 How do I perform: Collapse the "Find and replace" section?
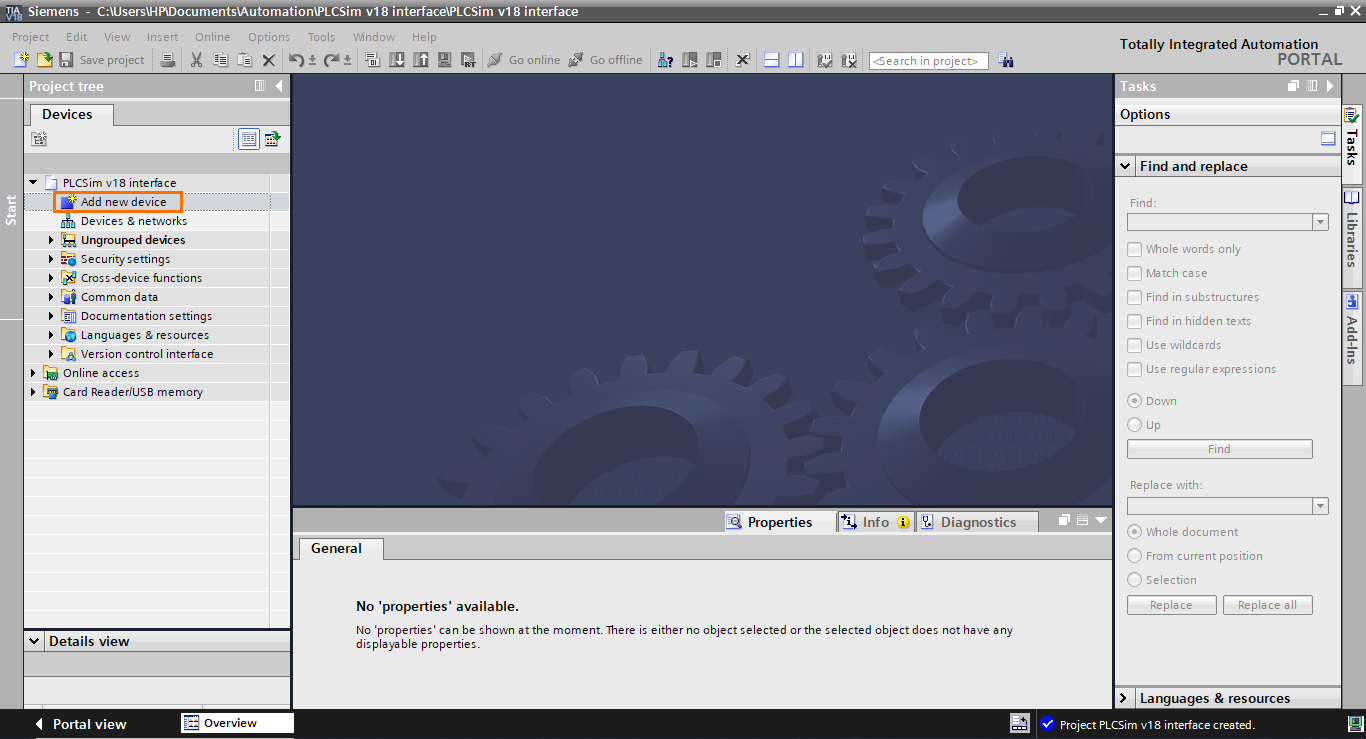pyautogui.click(x=1123, y=165)
